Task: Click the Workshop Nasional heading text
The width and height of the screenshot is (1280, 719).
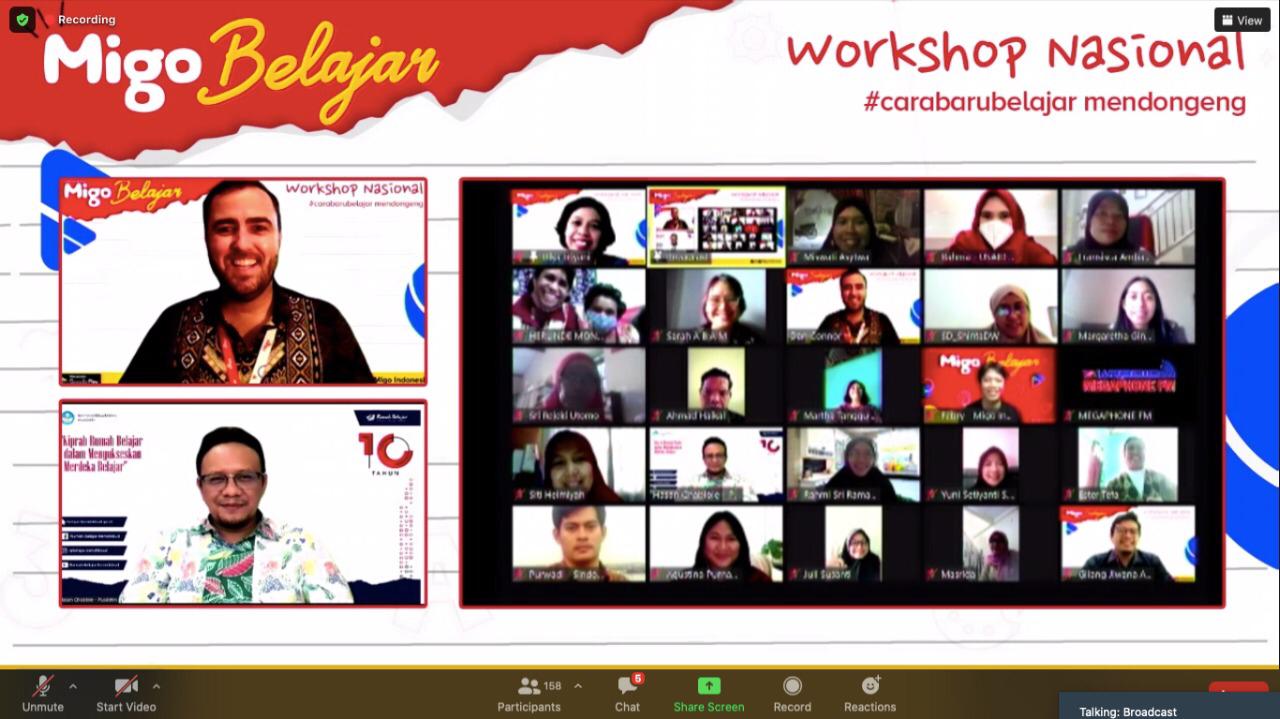Action: coord(1016,51)
